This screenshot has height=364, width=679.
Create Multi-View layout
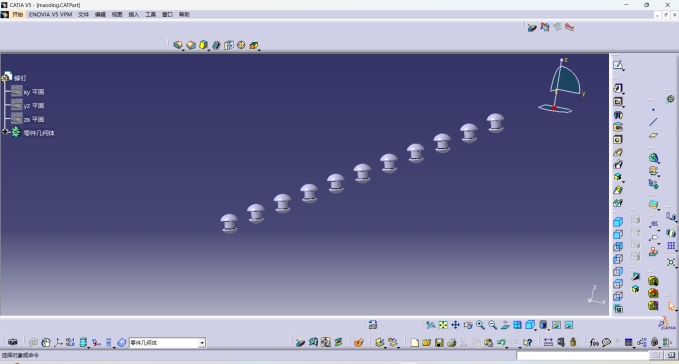click(517, 325)
